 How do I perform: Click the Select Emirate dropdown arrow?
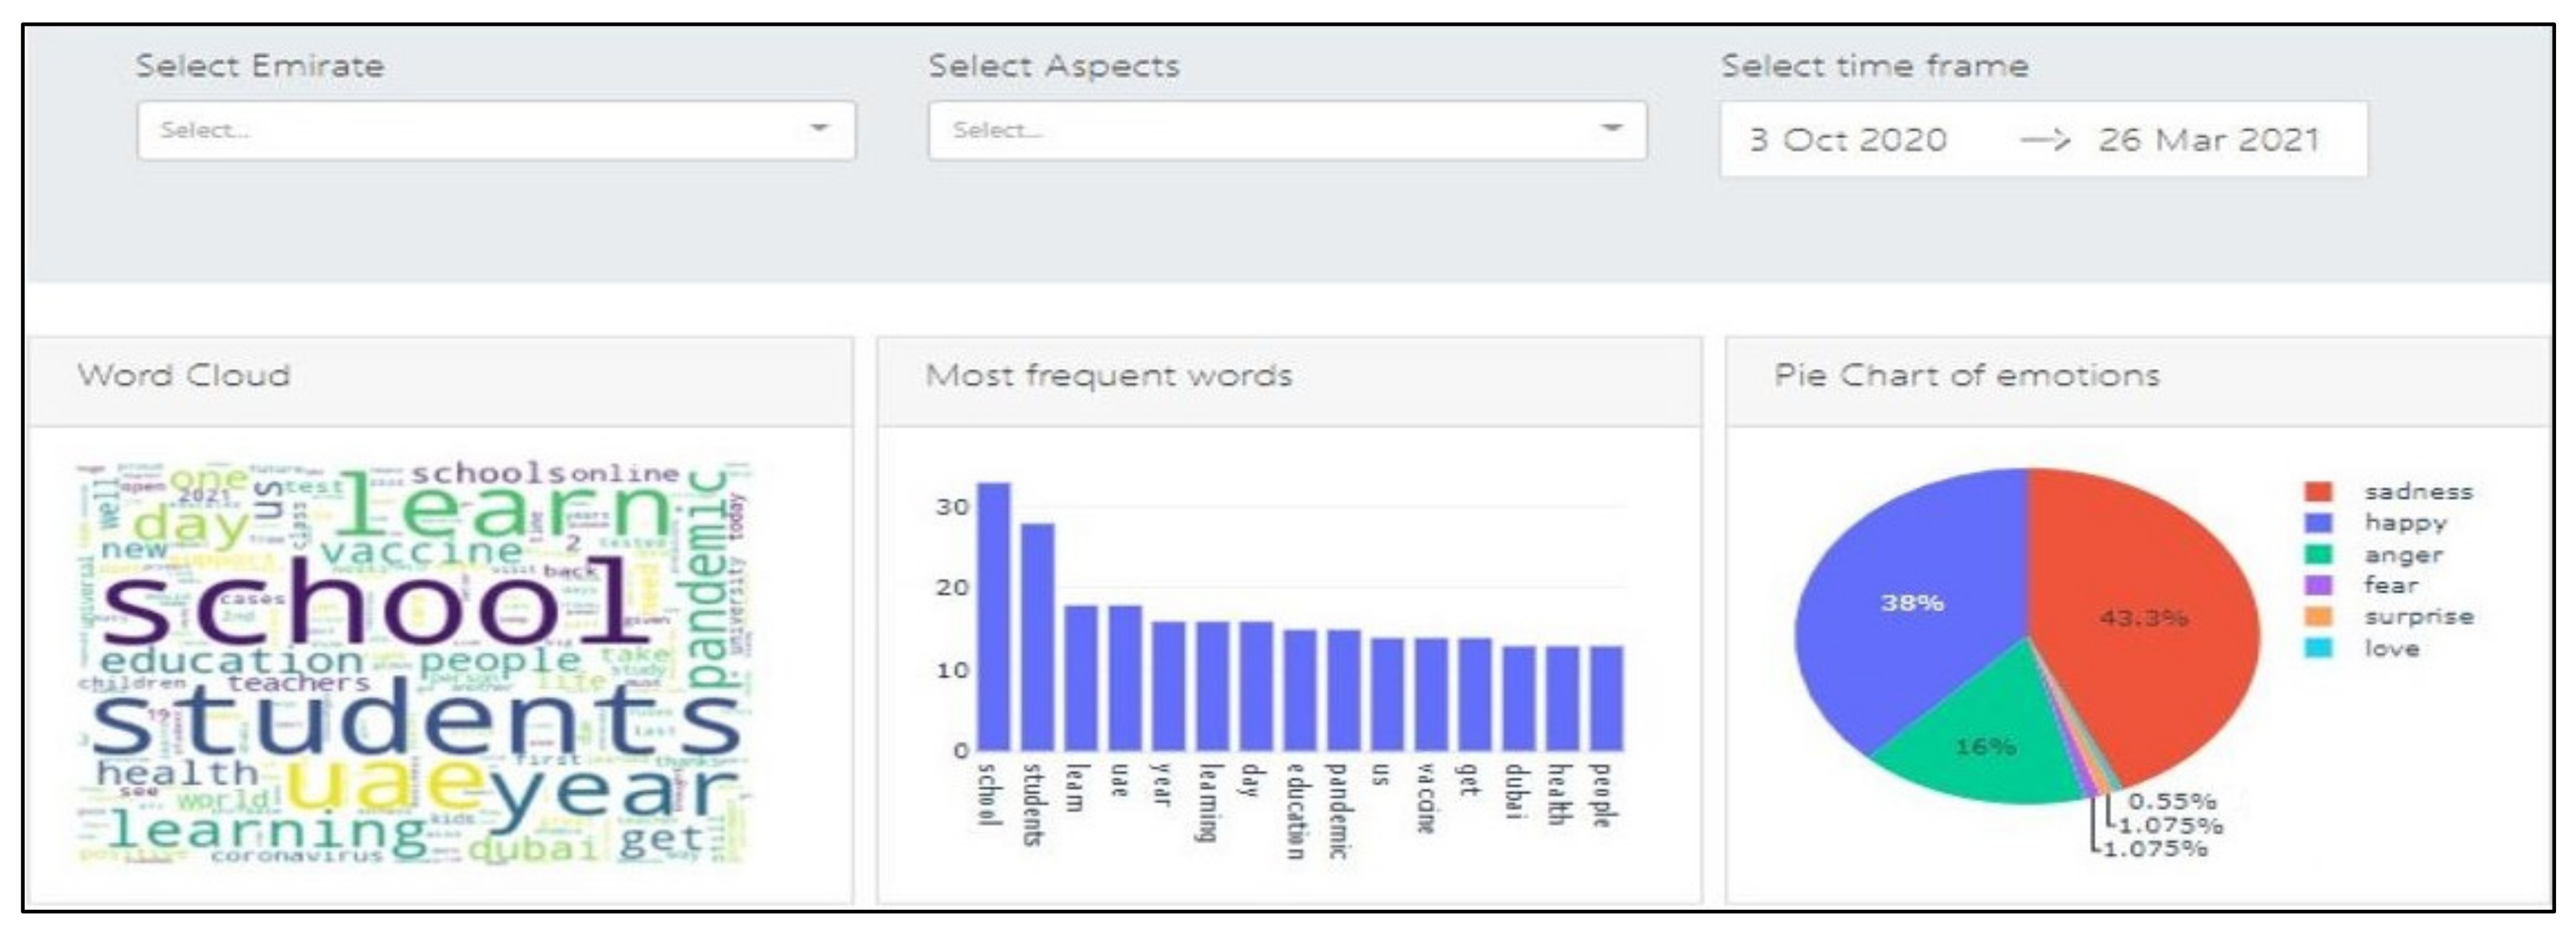click(x=819, y=128)
